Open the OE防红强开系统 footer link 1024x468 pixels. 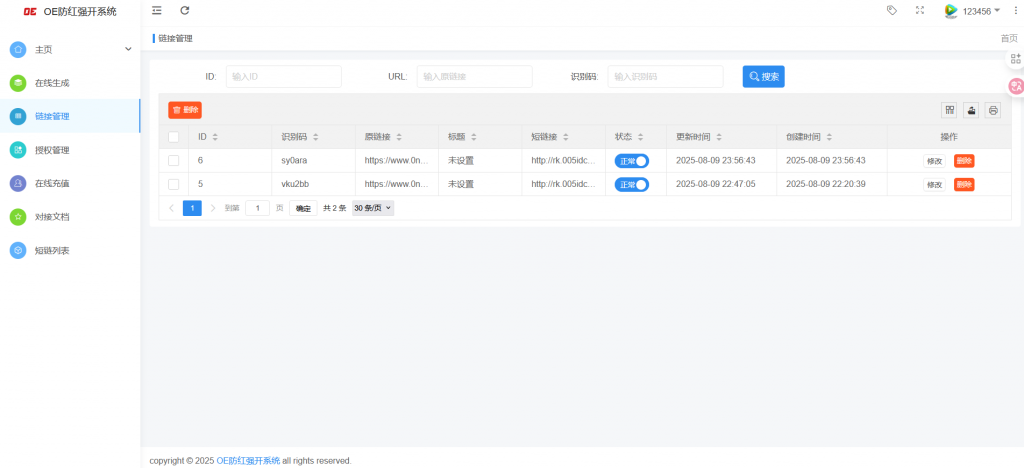point(248,460)
